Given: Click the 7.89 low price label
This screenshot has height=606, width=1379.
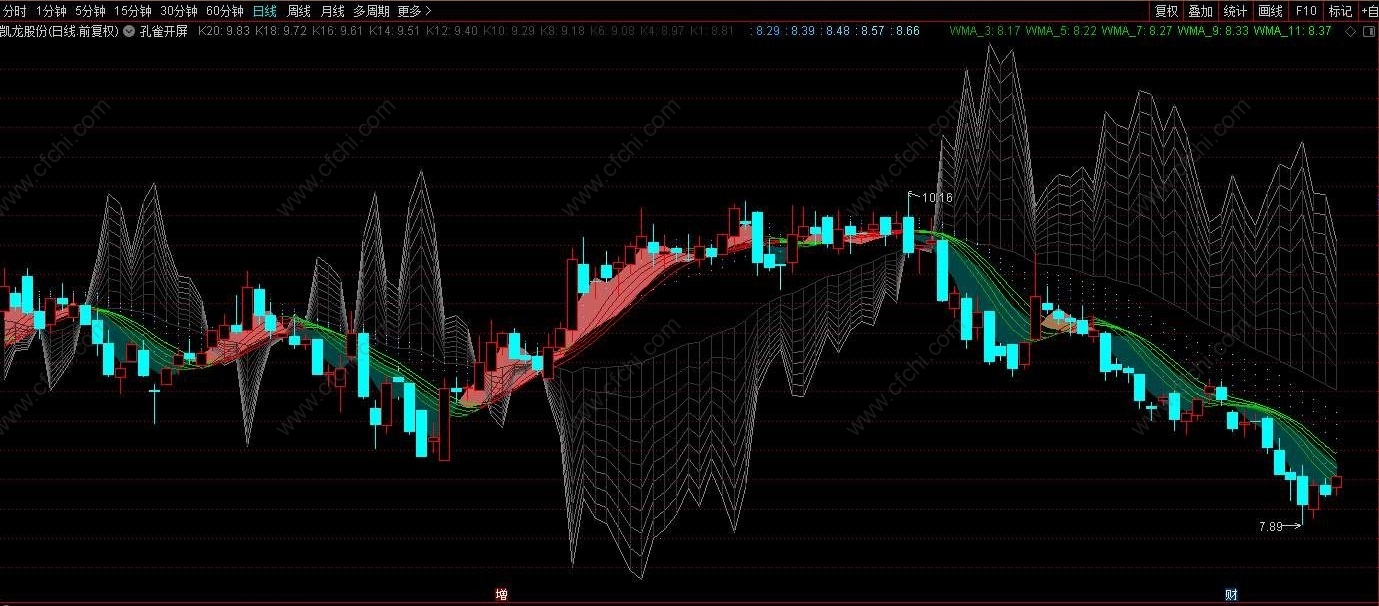Looking at the screenshot, I should [1271, 525].
